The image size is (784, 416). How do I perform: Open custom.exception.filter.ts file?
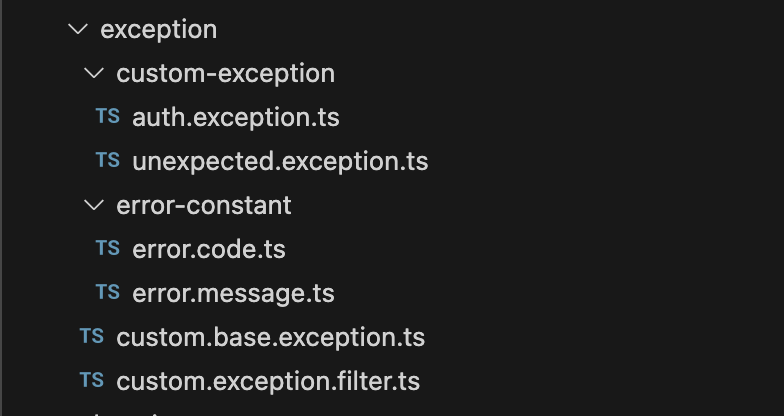click(268, 382)
